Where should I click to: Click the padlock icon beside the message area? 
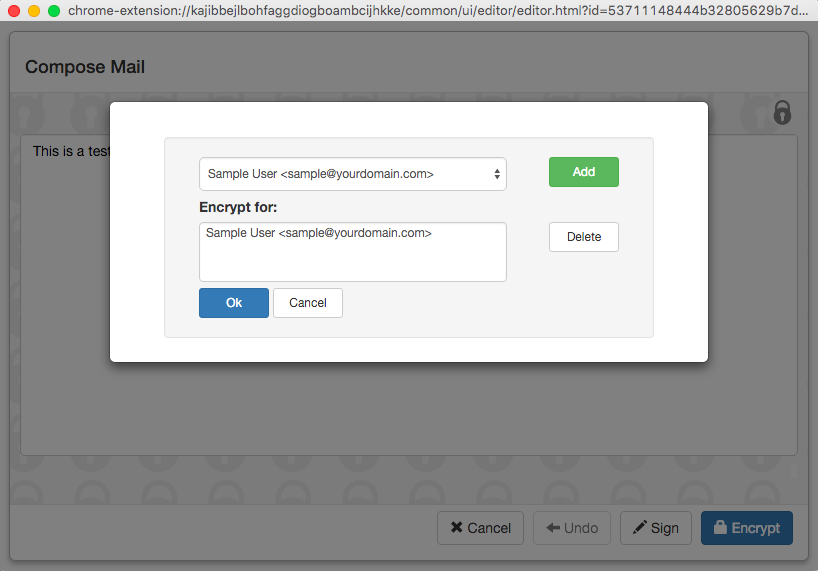tap(782, 112)
